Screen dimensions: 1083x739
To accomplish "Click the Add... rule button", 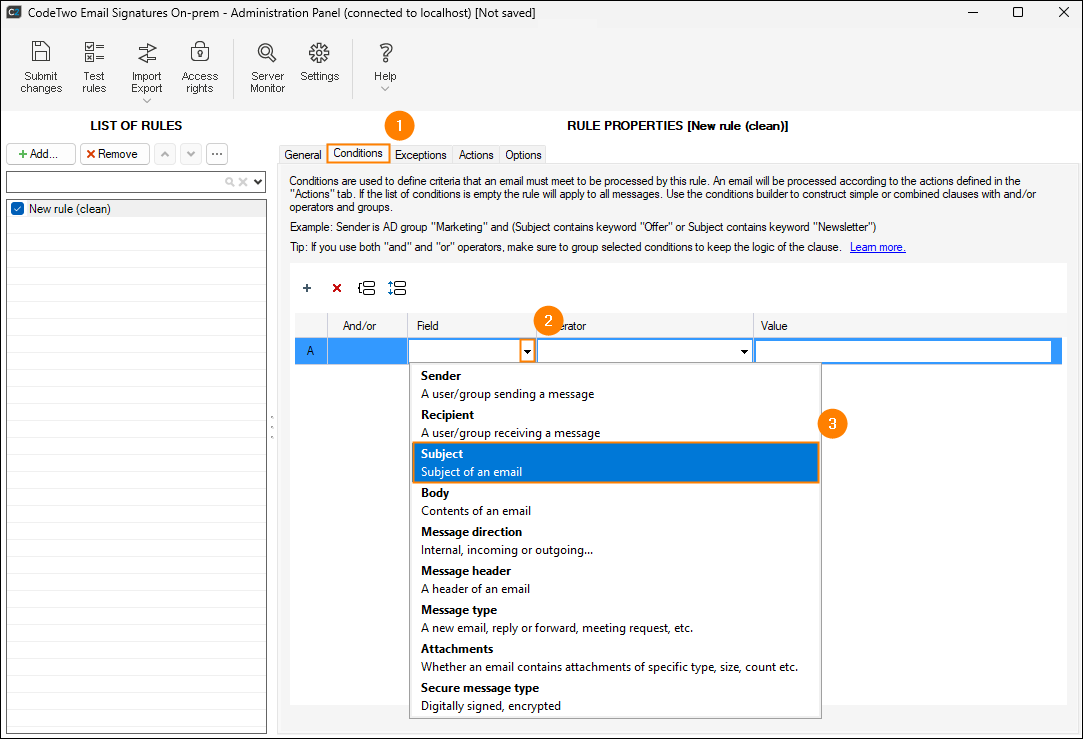I will coord(40,154).
